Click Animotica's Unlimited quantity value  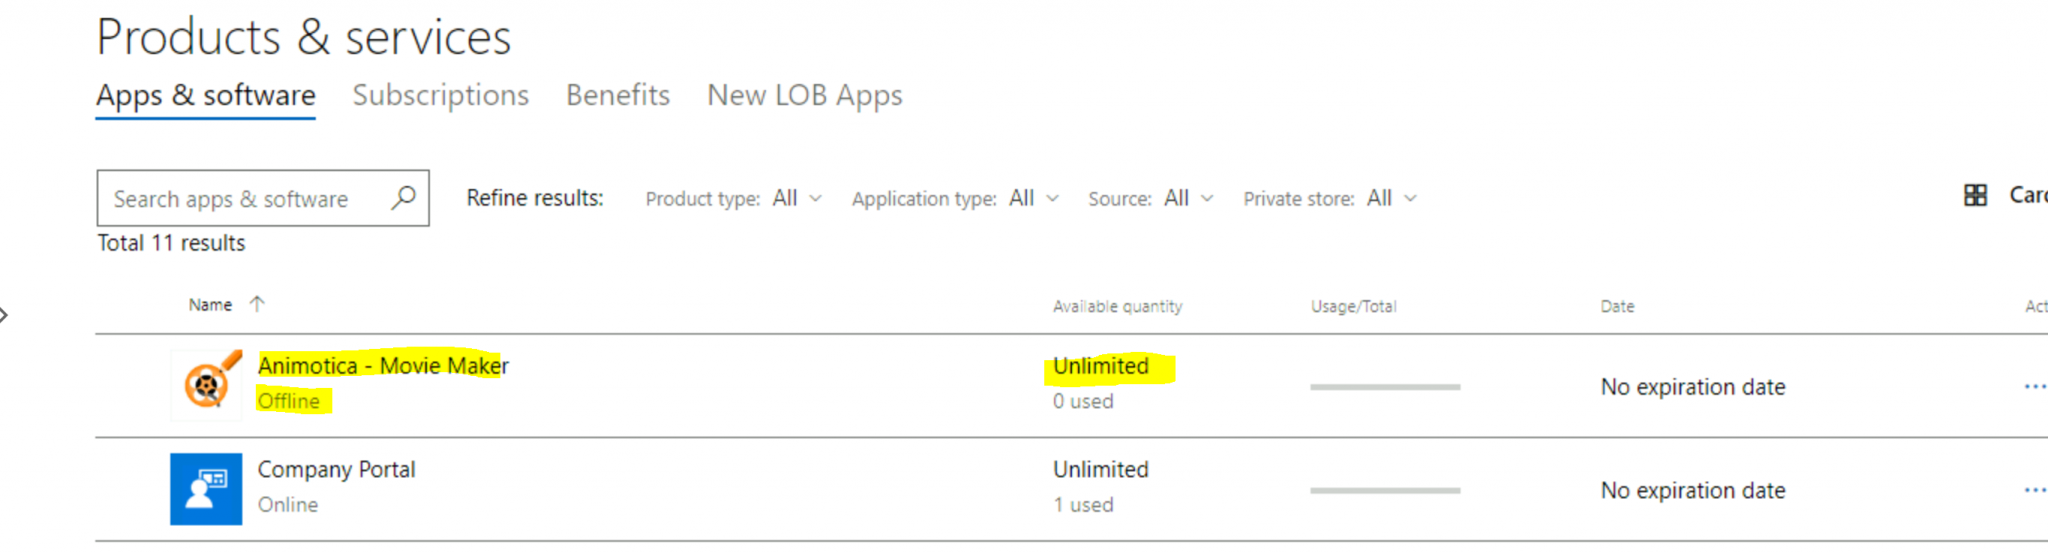(x=1101, y=366)
